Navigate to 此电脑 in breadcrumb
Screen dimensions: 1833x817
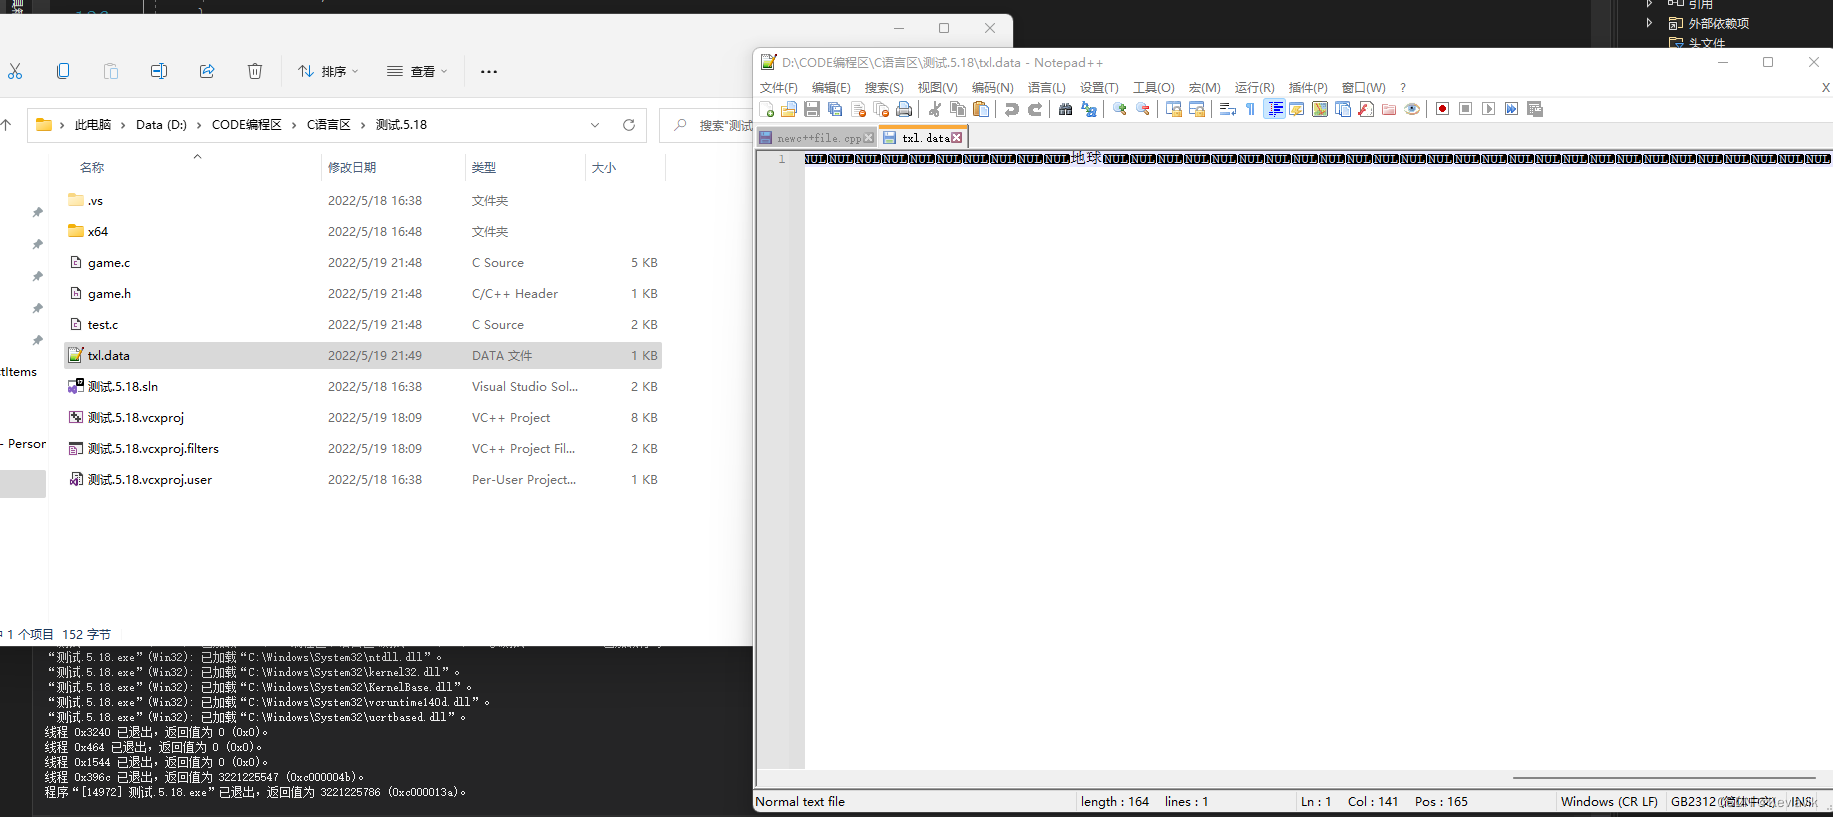pos(93,125)
